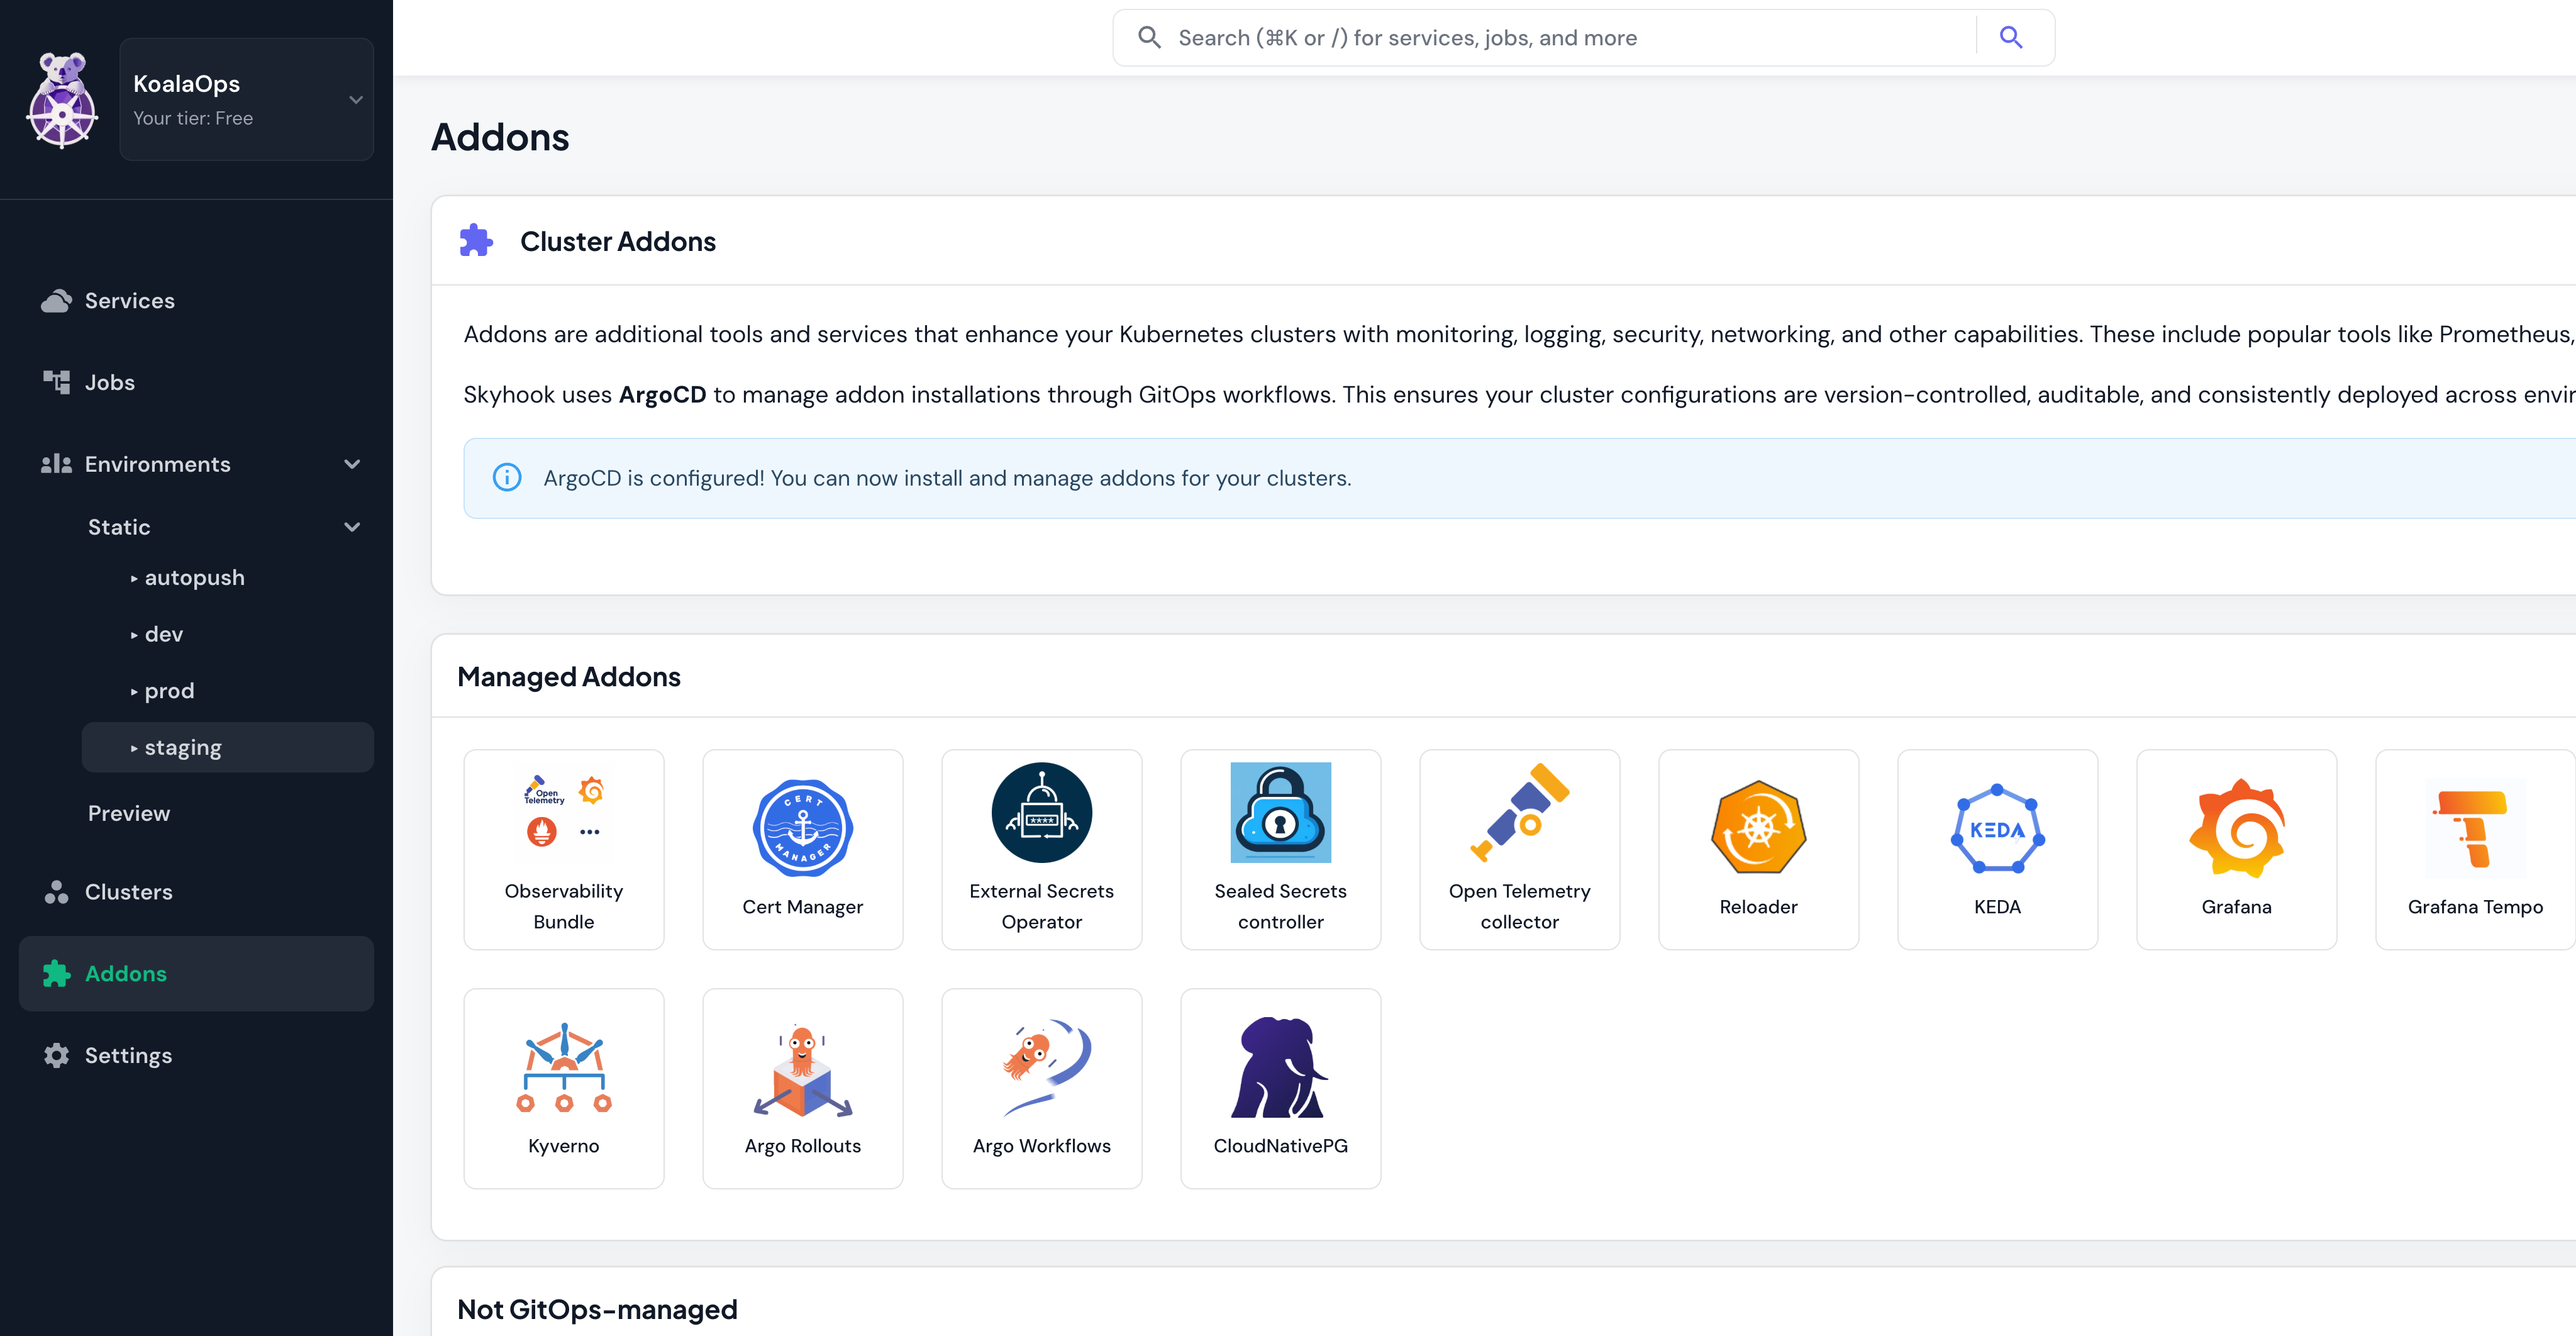The image size is (2576, 1336).
Task: Collapse the Static environment group
Action: pyautogui.click(x=351, y=526)
